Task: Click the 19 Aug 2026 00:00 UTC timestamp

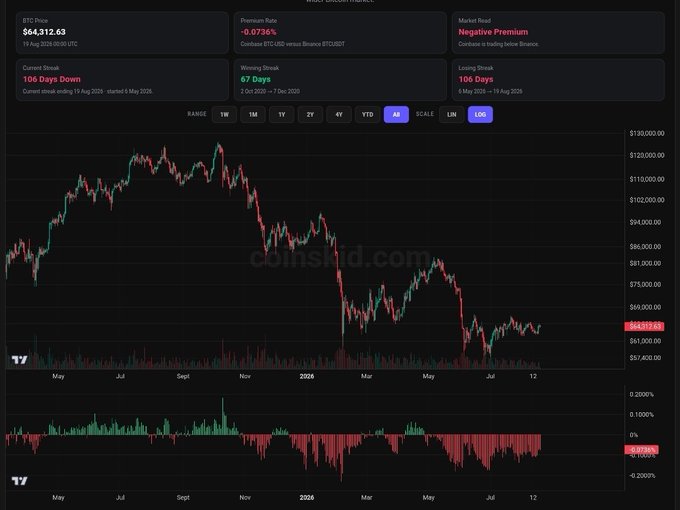Action: coord(50,44)
